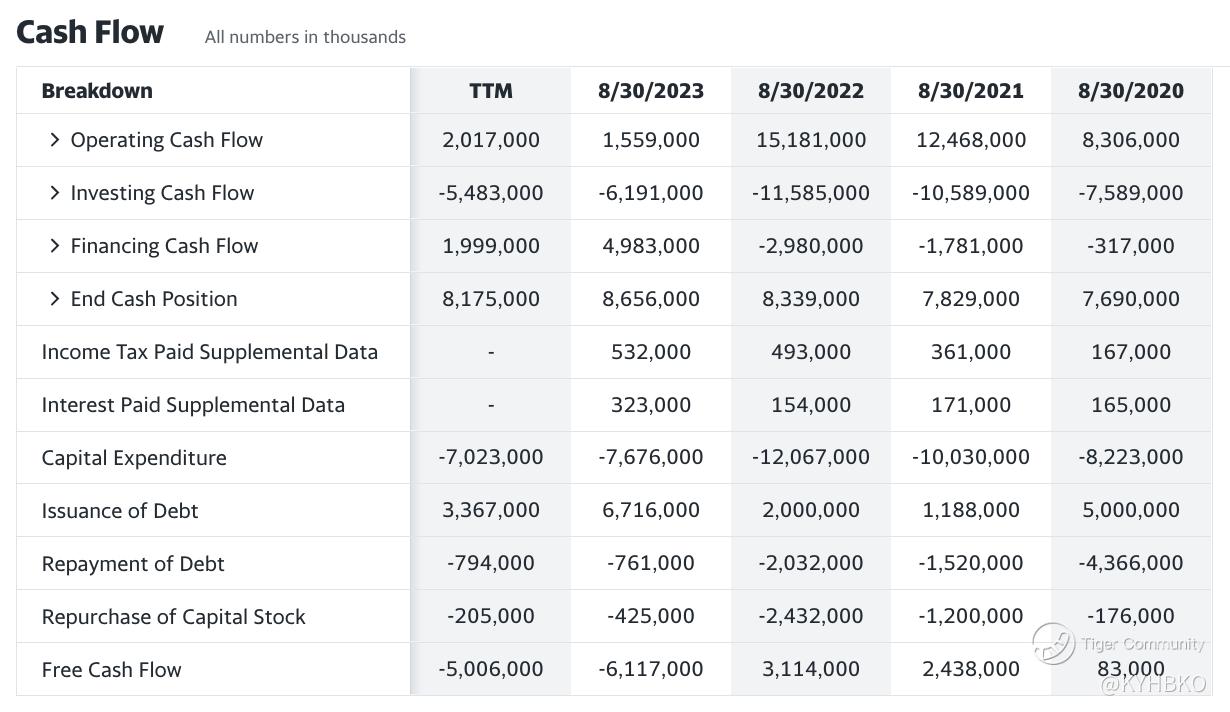Screen dimensions: 1230x712
Task: Select Operating Cash Flow value 12,468,000
Action: coord(971,140)
